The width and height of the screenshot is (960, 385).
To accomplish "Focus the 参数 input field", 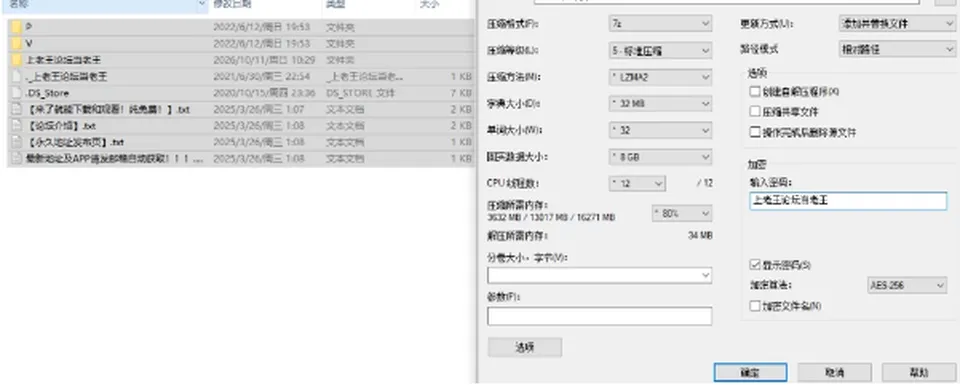I will point(599,316).
